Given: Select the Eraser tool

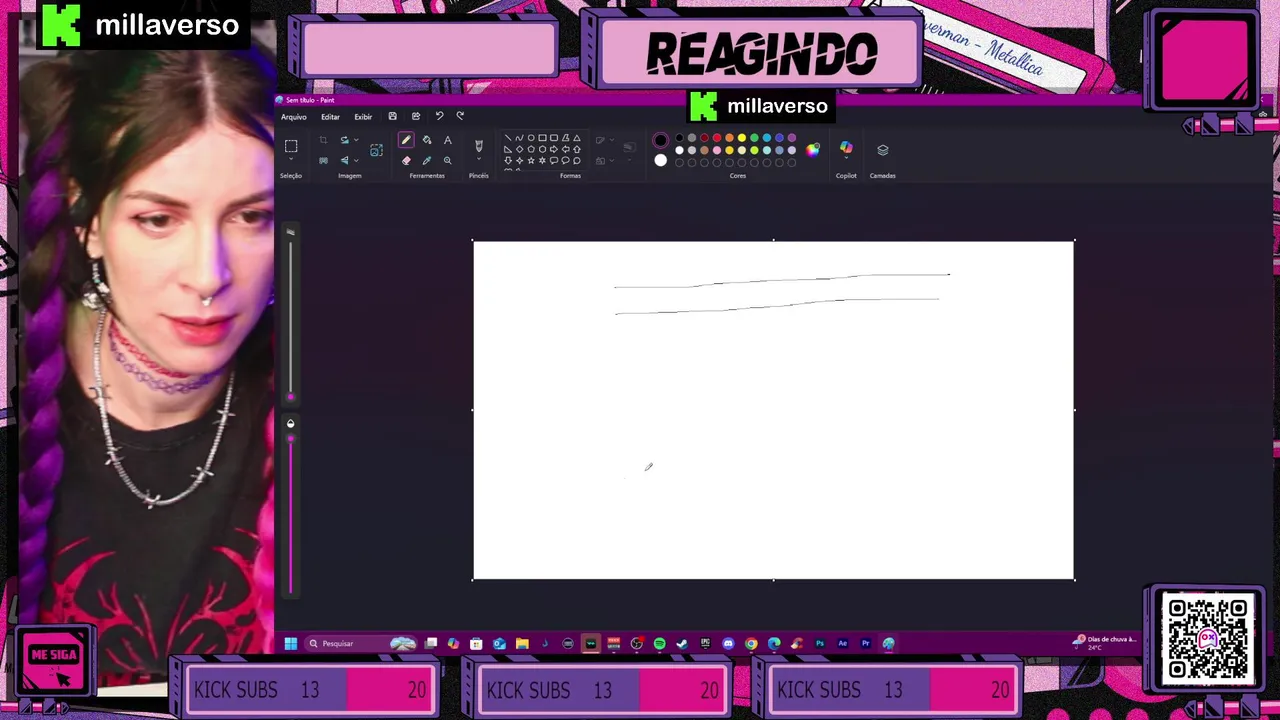Looking at the screenshot, I should (x=406, y=160).
